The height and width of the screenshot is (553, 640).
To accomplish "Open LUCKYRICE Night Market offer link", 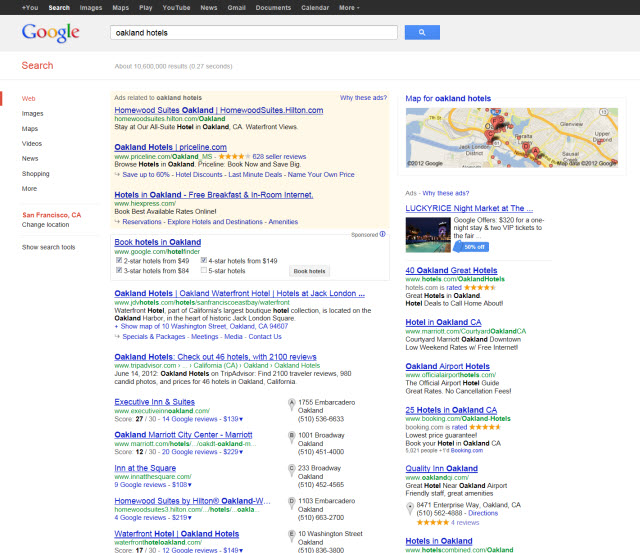I will click(x=469, y=209).
